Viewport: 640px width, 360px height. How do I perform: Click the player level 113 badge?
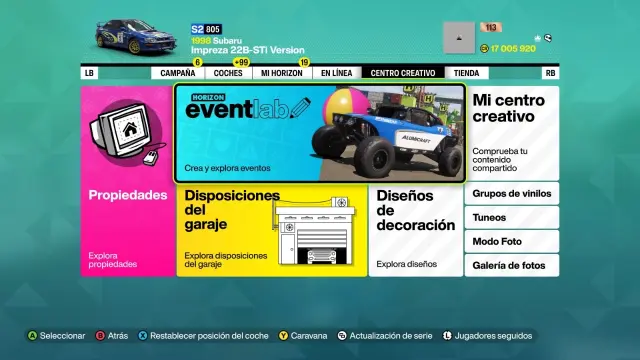click(491, 27)
